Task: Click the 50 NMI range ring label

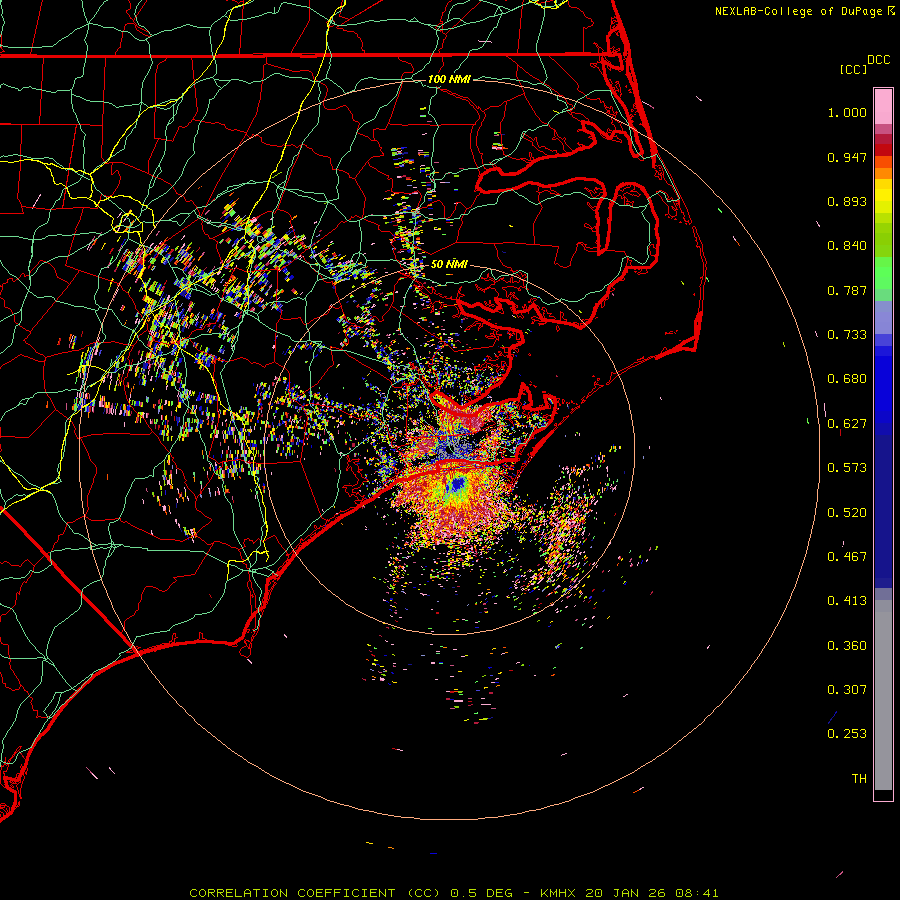Action: coord(449,264)
